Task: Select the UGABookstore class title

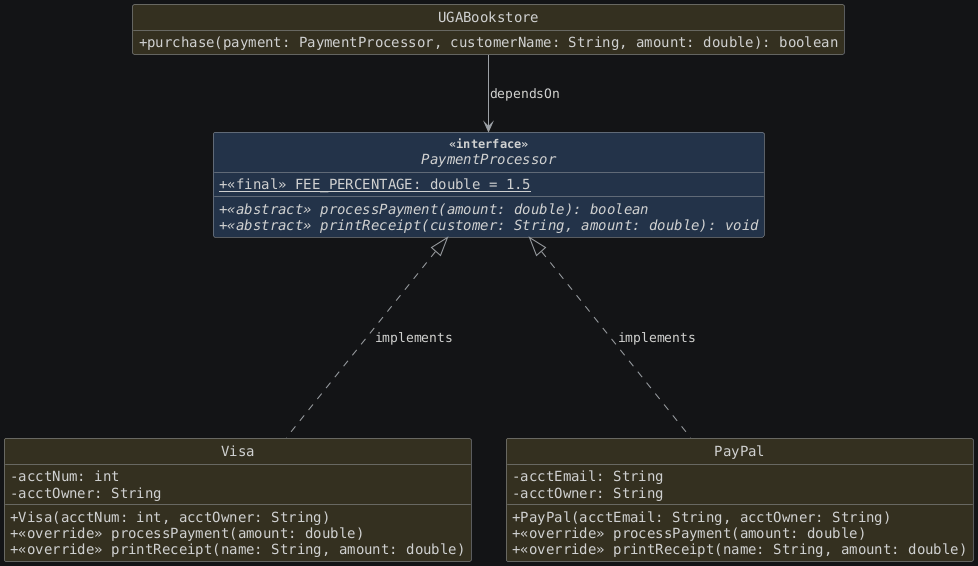Action: (x=488, y=17)
